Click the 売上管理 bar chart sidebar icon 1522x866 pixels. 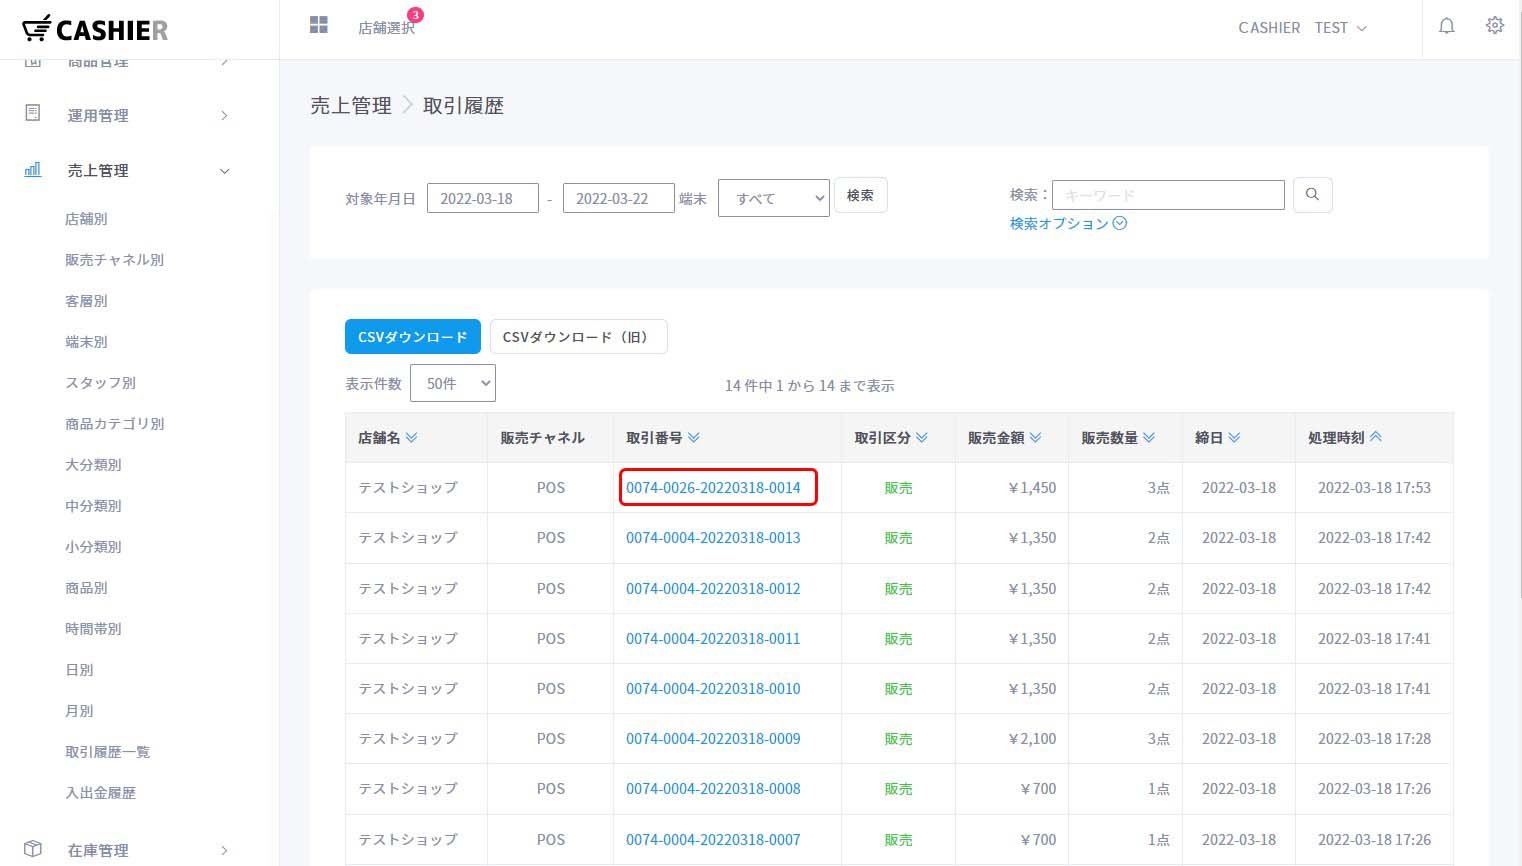point(33,170)
